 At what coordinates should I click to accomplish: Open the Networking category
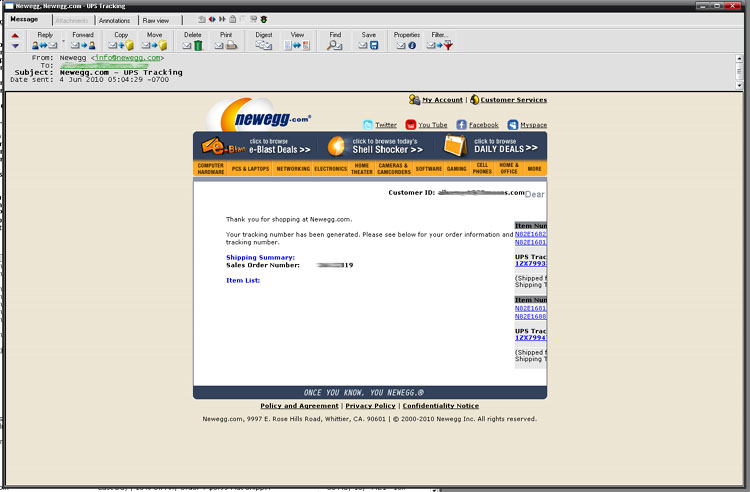293,168
